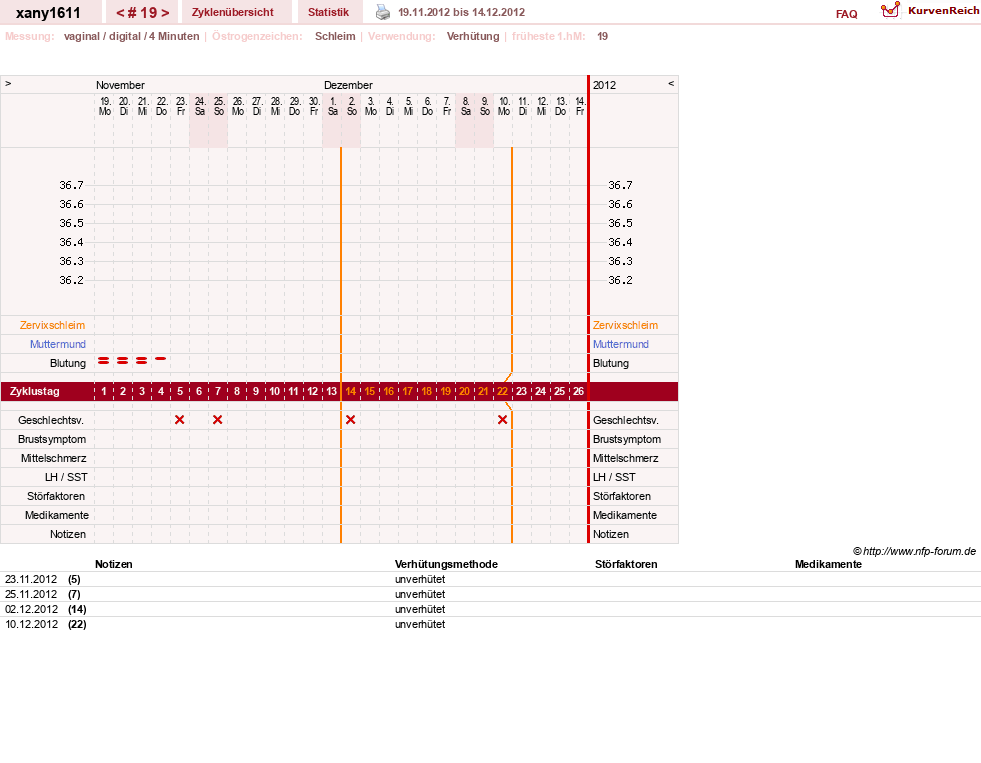Click the left Blutung row label

click(x=68, y=363)
